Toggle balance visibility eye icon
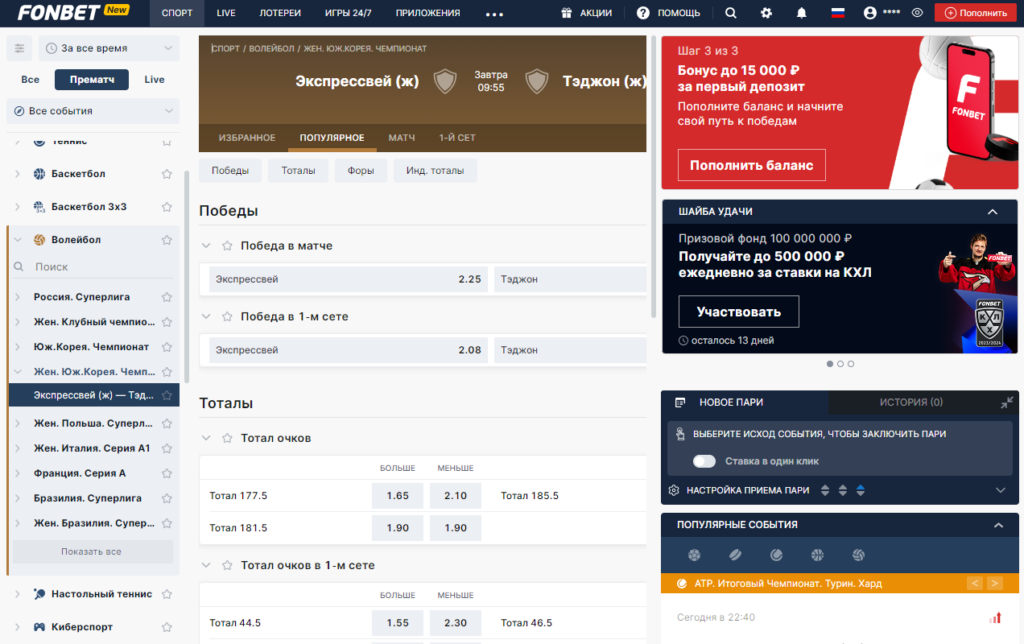The image size is (1024, 644). pos(918,12)
